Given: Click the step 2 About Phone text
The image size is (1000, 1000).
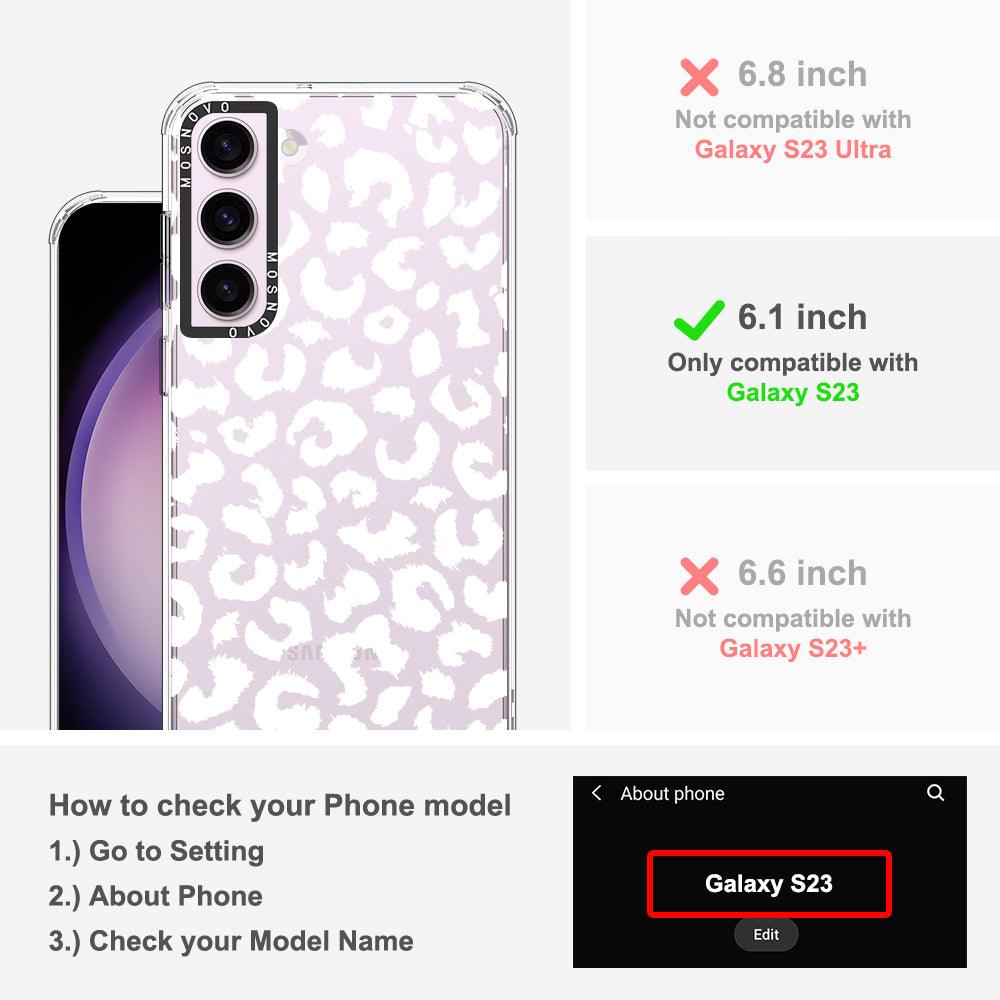Looking at the screenshot, I should 156,896.
